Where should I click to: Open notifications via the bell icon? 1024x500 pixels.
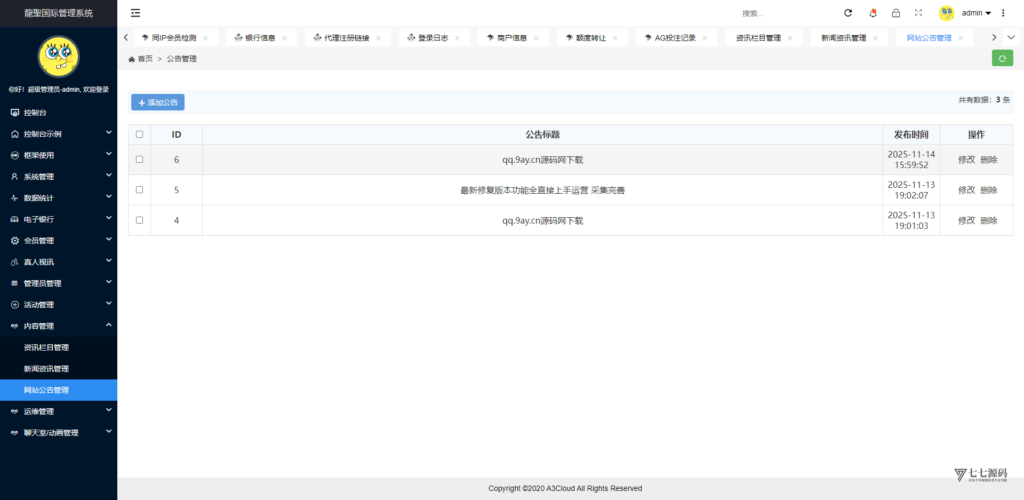(x=873, y=13)
